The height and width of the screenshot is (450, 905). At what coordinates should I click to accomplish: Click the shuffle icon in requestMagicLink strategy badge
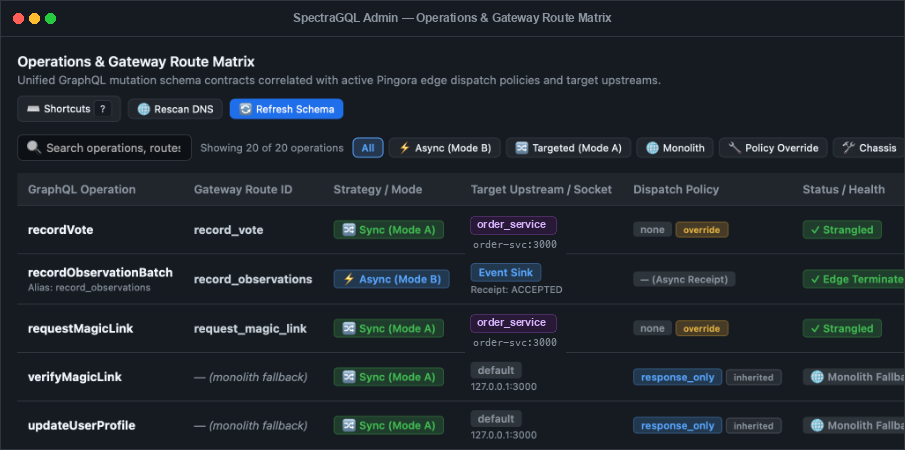[x=349, y=328]
